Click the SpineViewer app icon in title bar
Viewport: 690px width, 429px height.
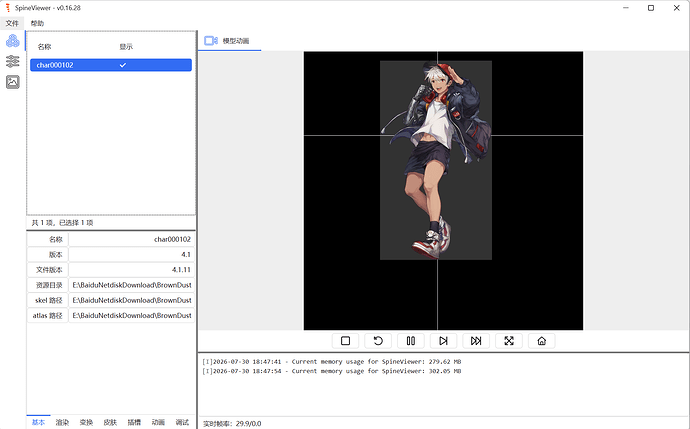7,8
